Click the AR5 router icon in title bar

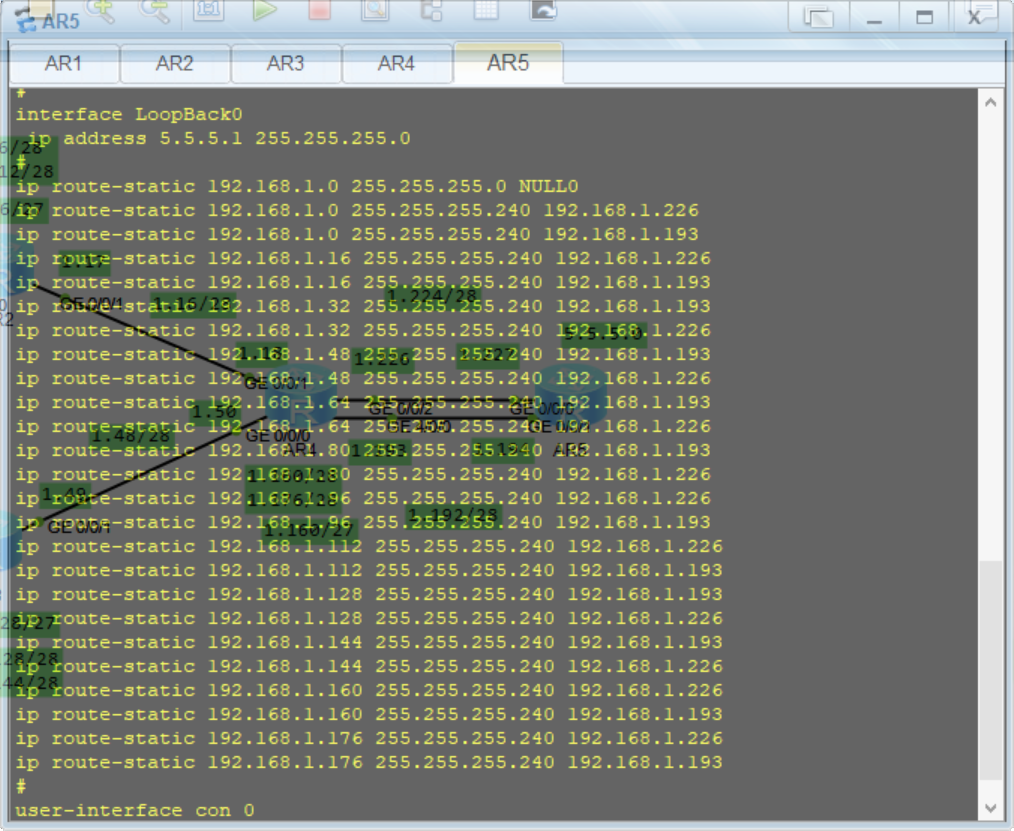(x=25, y=20)
